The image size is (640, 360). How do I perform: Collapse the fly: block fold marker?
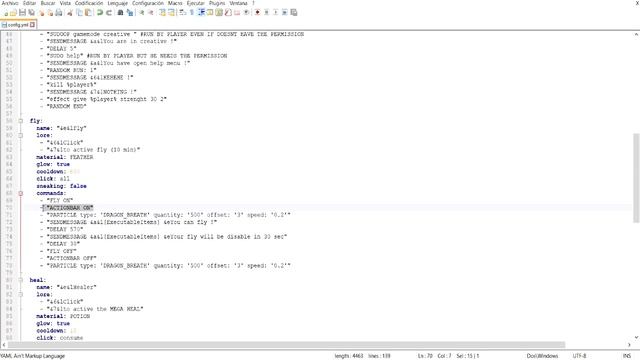(20, 121)
